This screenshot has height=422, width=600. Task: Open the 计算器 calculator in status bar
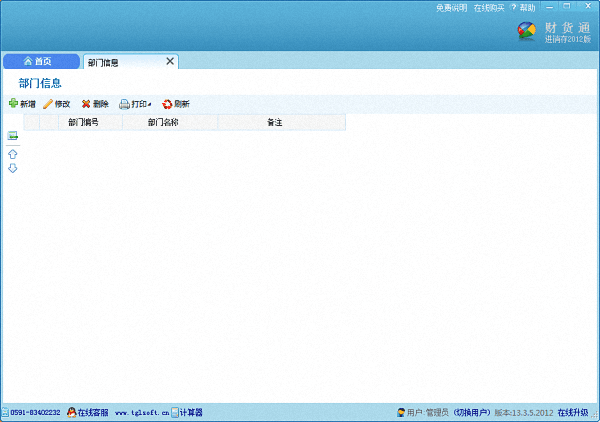point(187,412)
